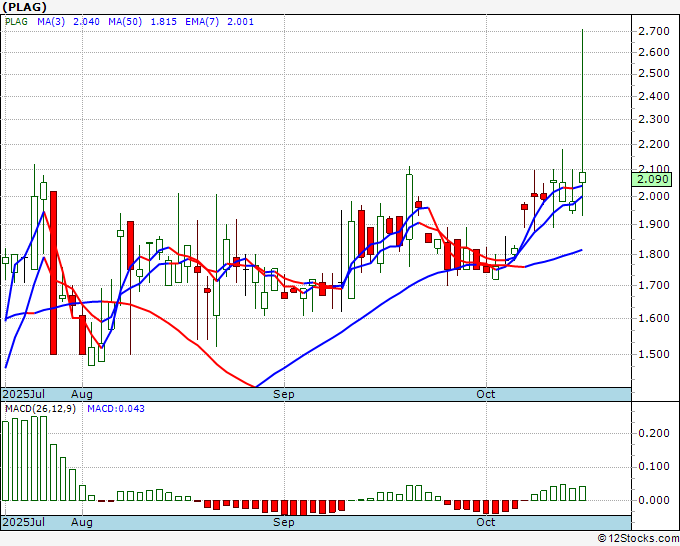The height and width of the screenshot is (546, 680).
Task: Click the 0.100 MACD axis label
Action: pyautogui.click(x=654, y=467)
